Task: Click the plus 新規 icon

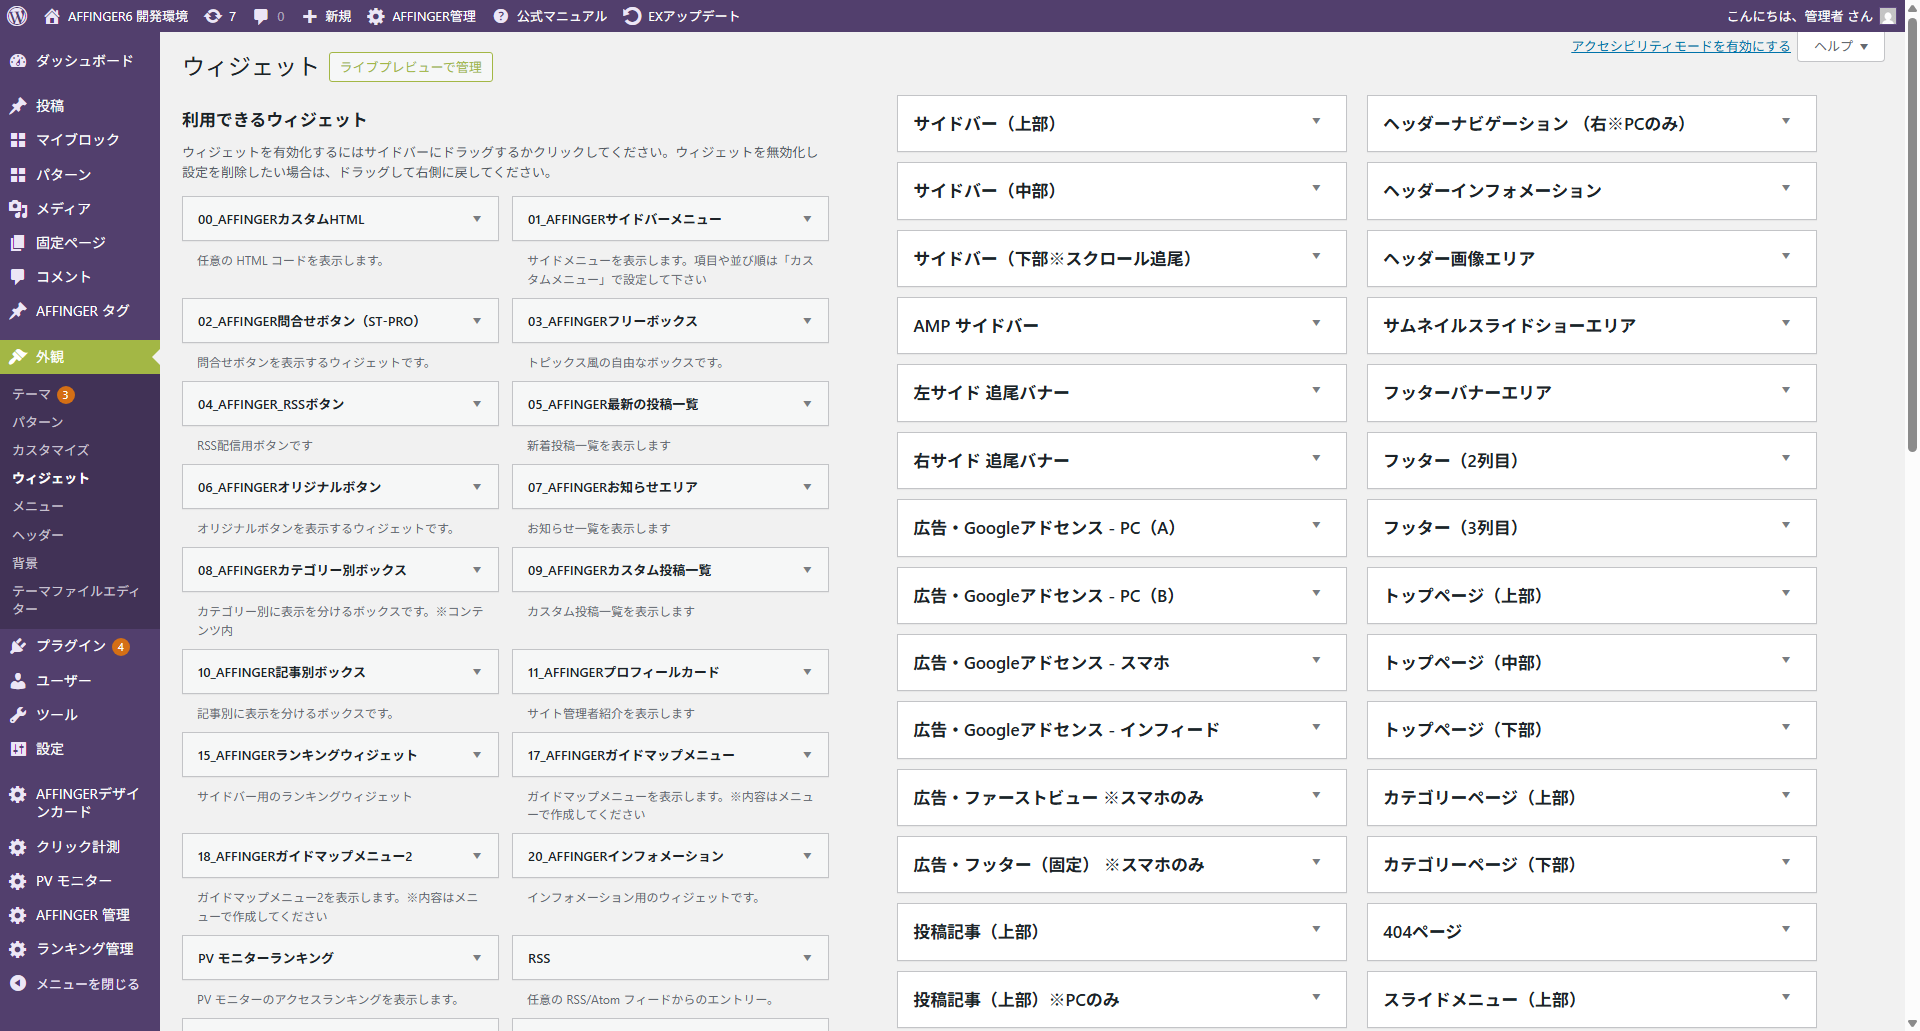Action: click(x=310, y=16)
